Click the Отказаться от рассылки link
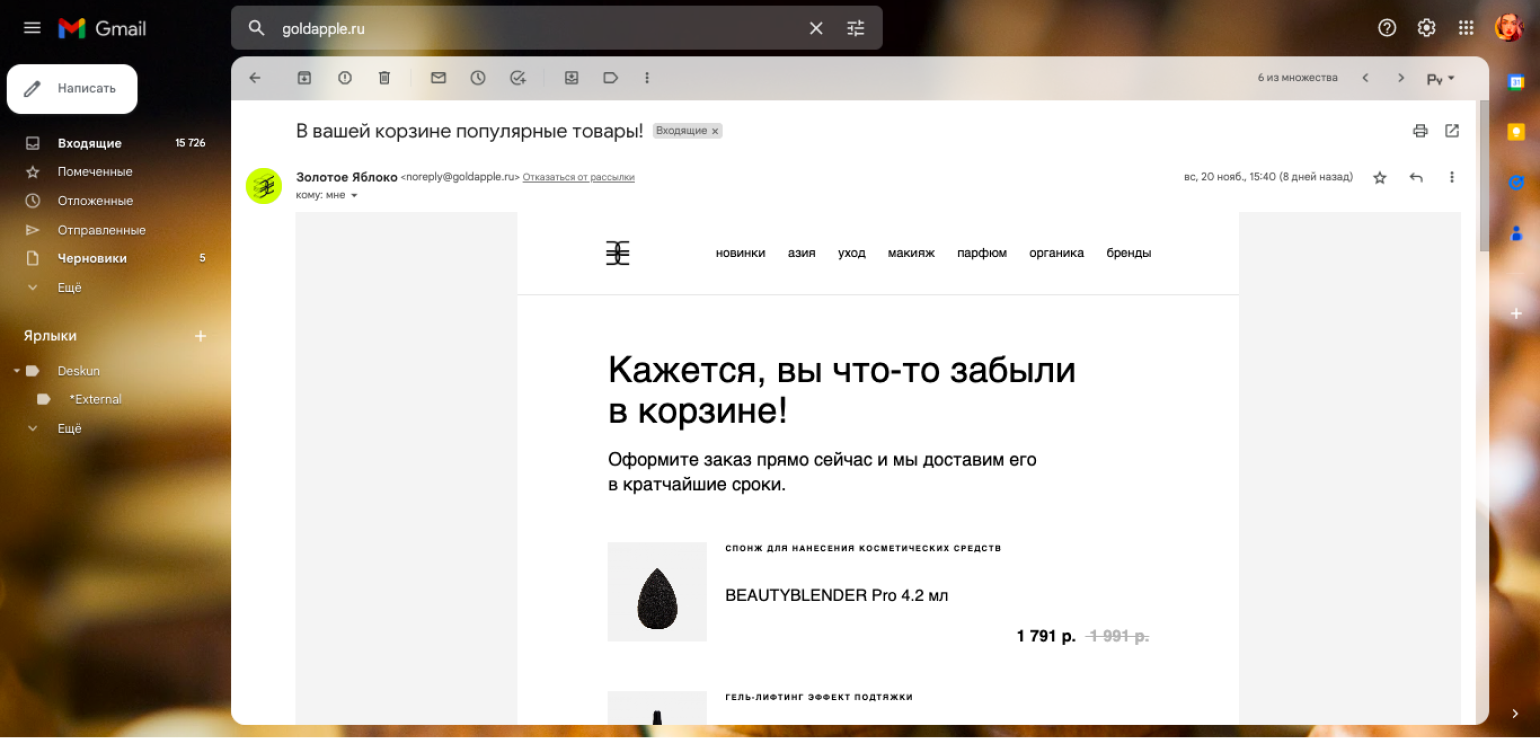 (578, 177)
